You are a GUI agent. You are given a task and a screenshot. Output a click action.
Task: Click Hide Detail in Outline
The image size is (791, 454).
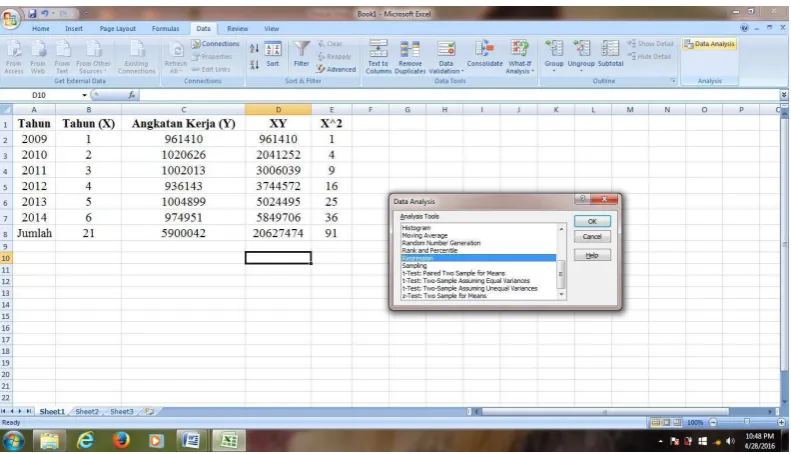coord(649,56)
